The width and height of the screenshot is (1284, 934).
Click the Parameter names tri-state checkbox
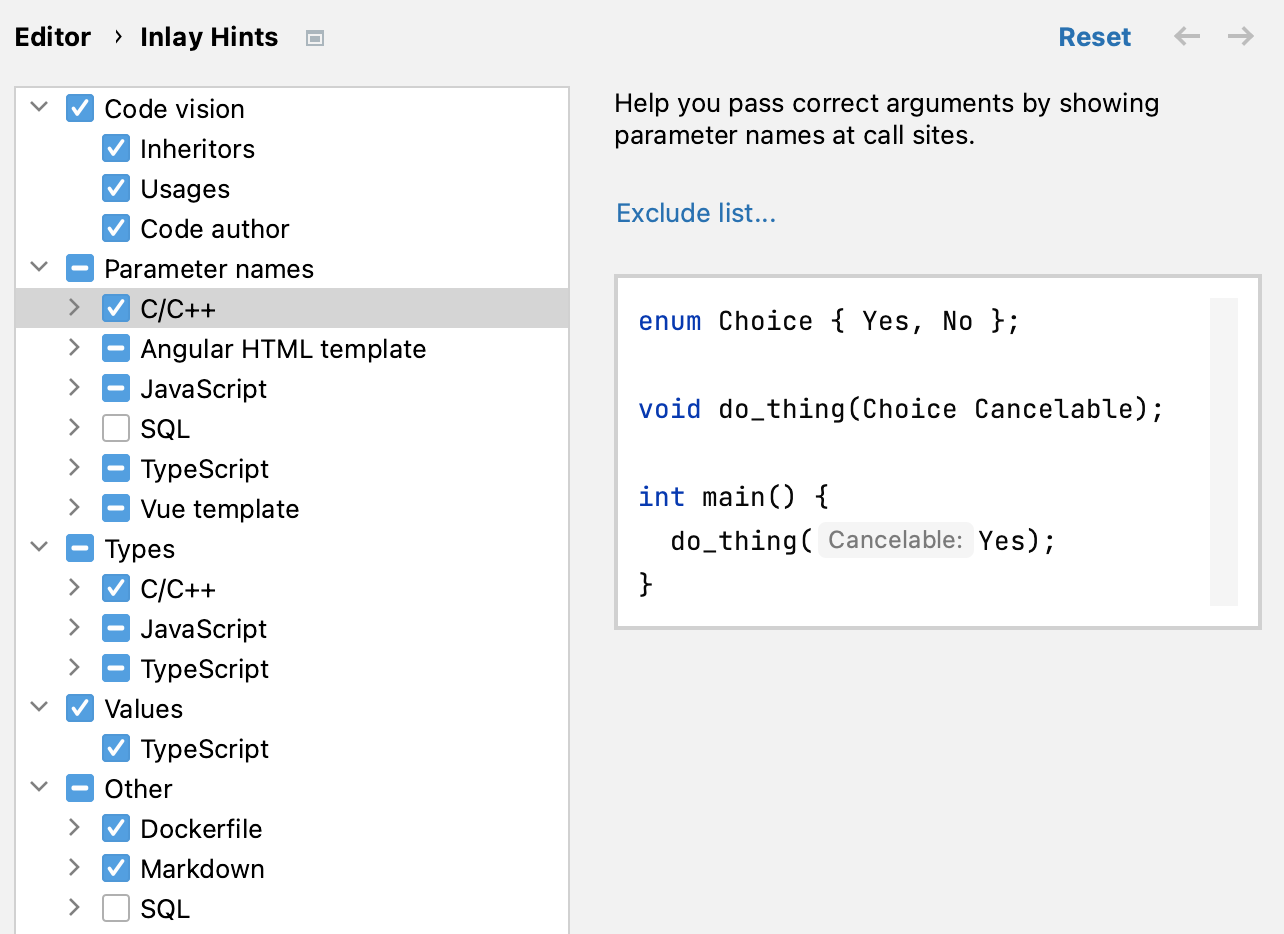tap(79, 268)
